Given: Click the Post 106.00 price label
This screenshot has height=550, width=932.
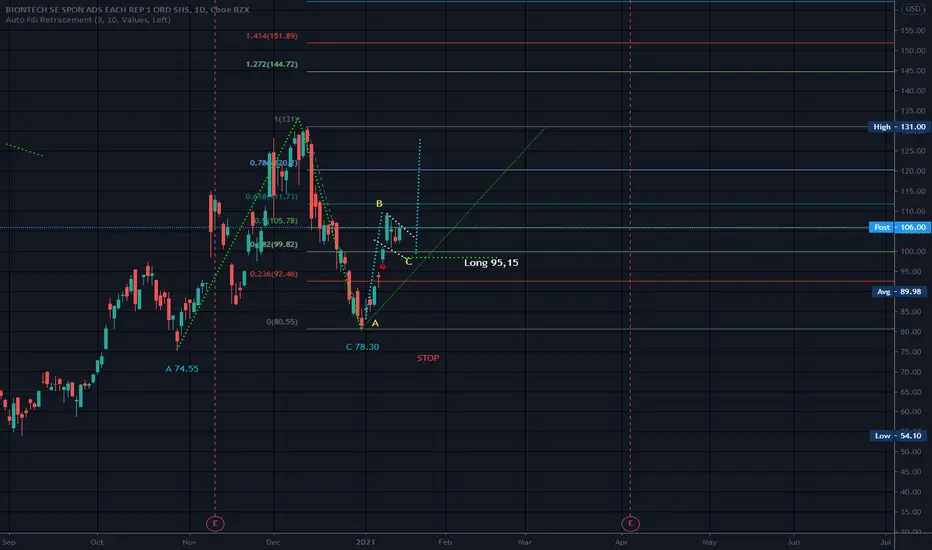Looking at the screenshot, I should (899, 227).
